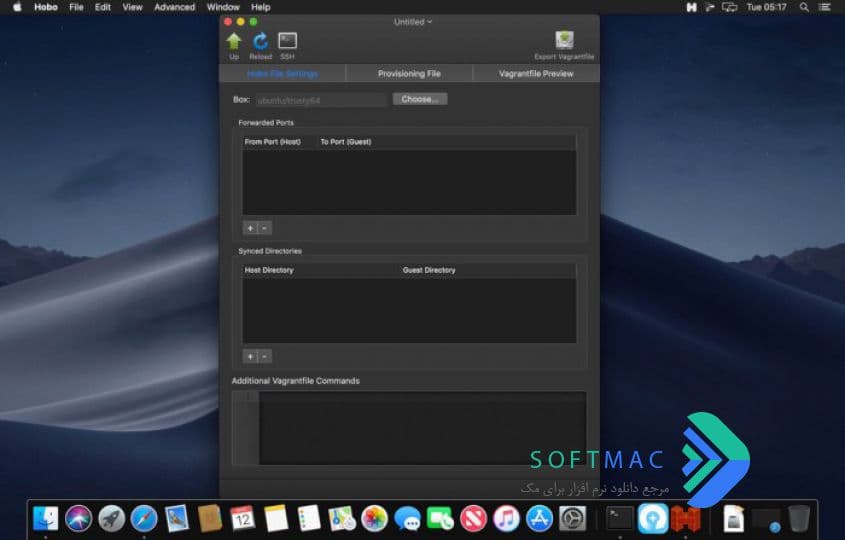Viewport: 845px width, 540px height.
Task: Open the Window menu
Action: pyautogui.click(x=223, y=7)
